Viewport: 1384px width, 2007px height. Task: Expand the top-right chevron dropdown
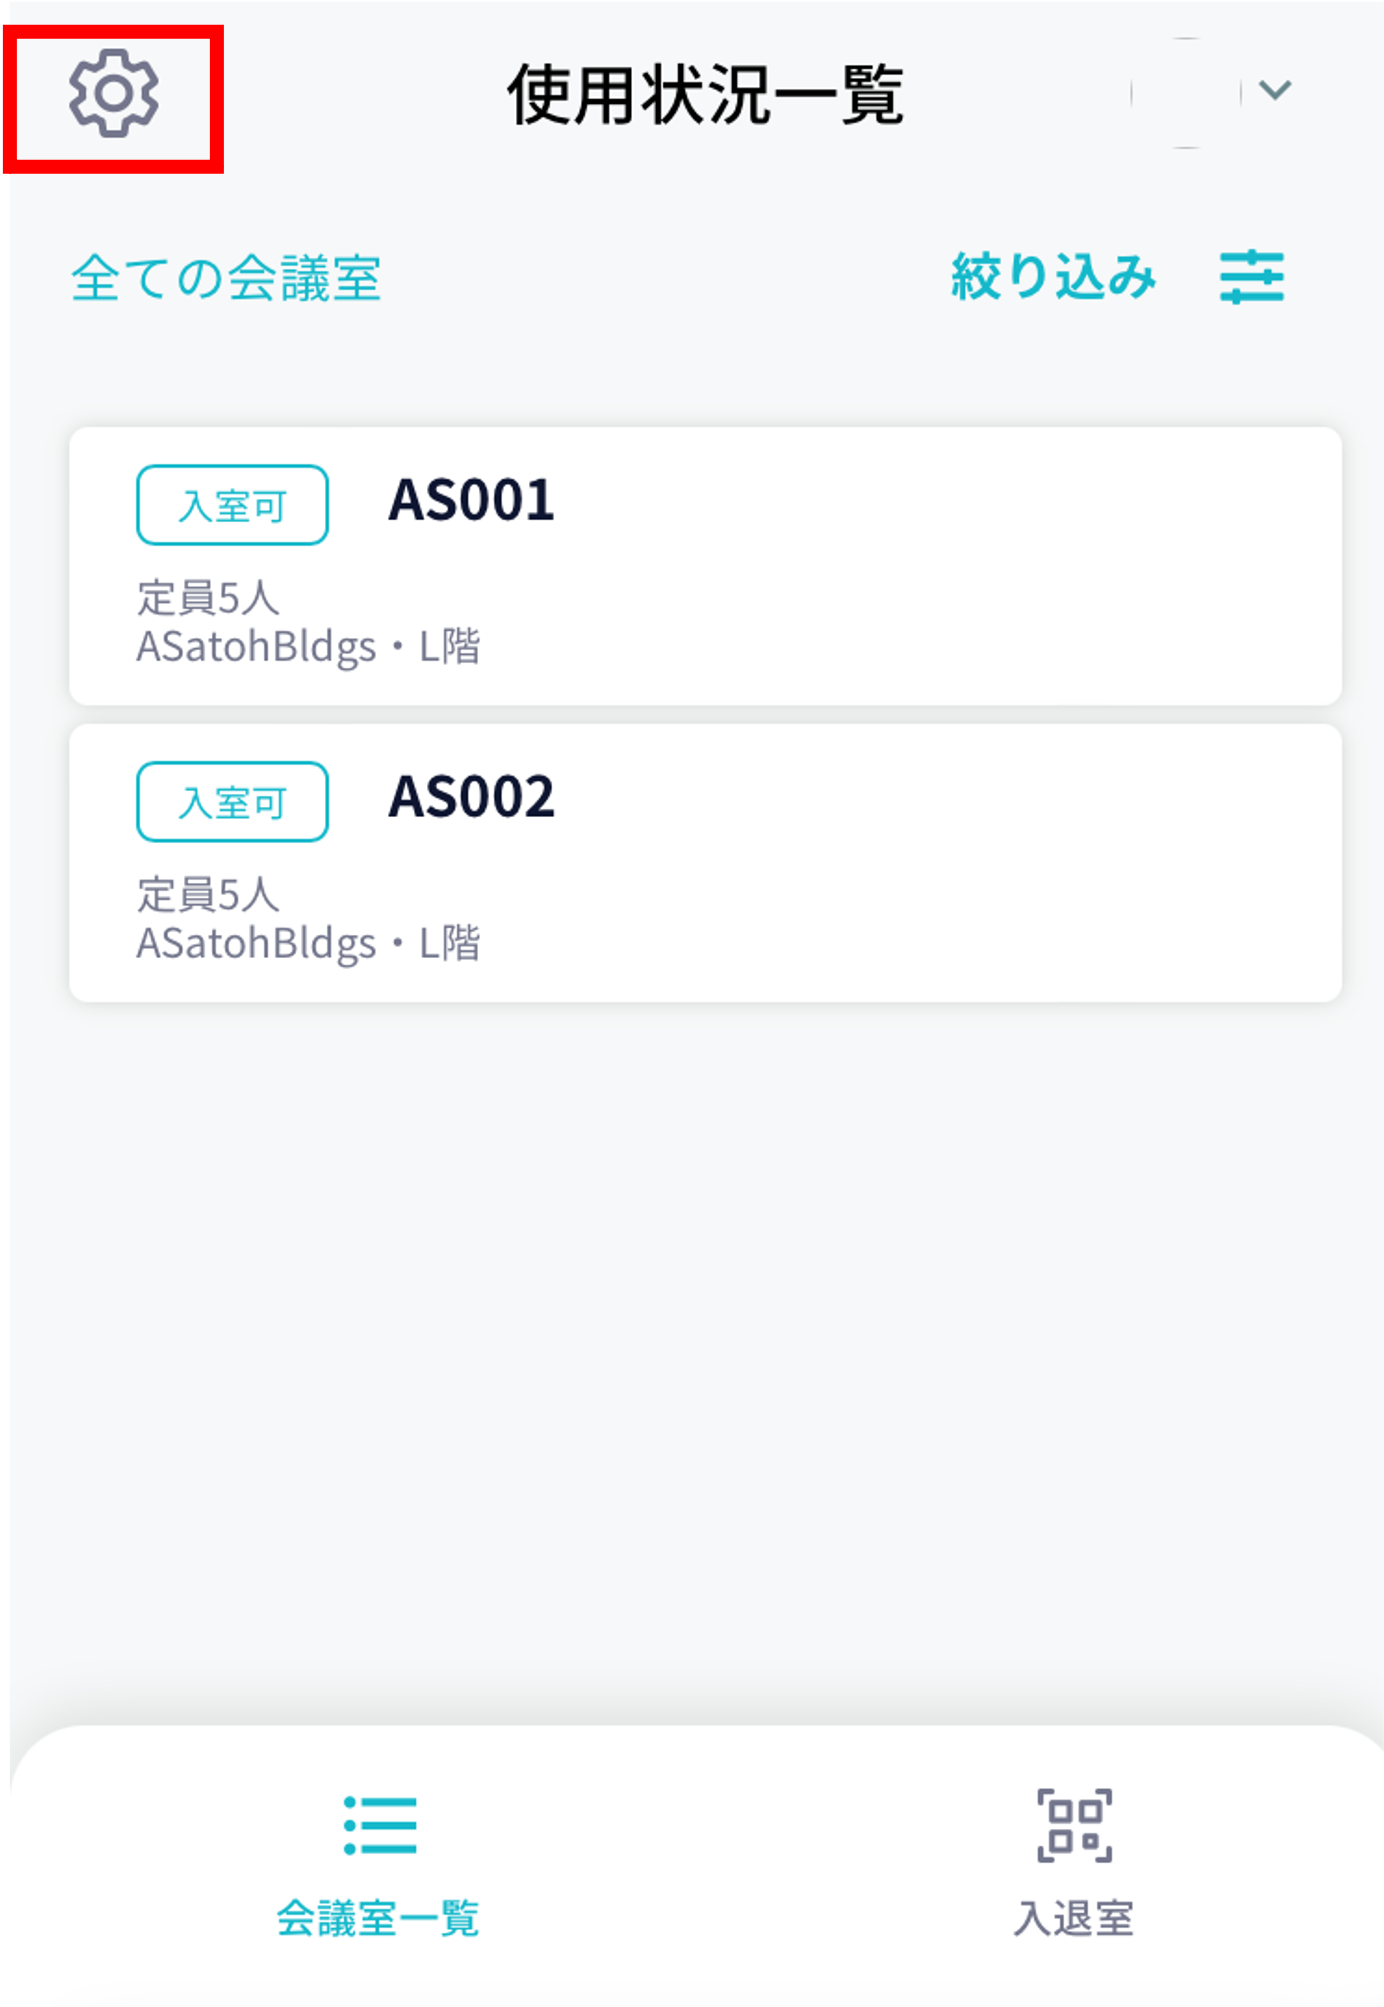click(x=1275, y=90)
